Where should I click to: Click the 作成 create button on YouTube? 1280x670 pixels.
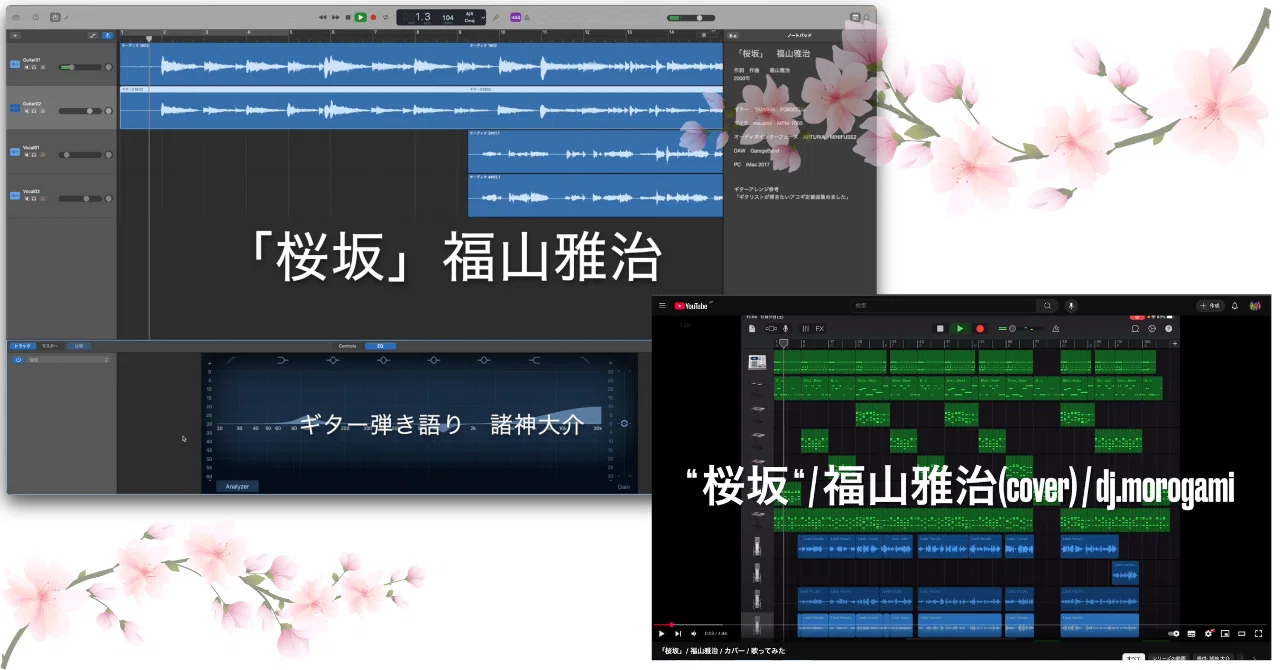pyautogui.click(x=1208, y=305)
